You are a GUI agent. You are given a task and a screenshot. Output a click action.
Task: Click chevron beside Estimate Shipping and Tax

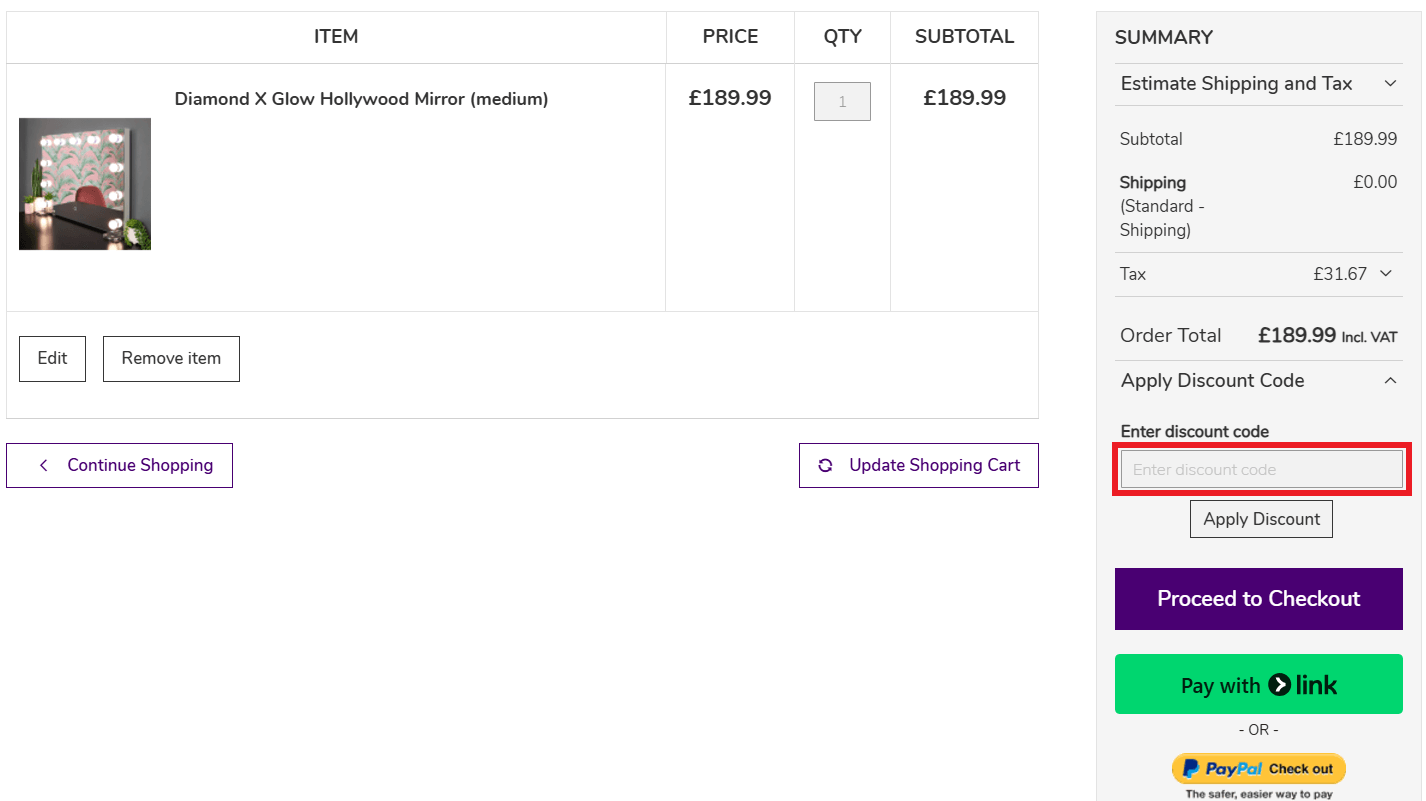(x=1390, y=84)
